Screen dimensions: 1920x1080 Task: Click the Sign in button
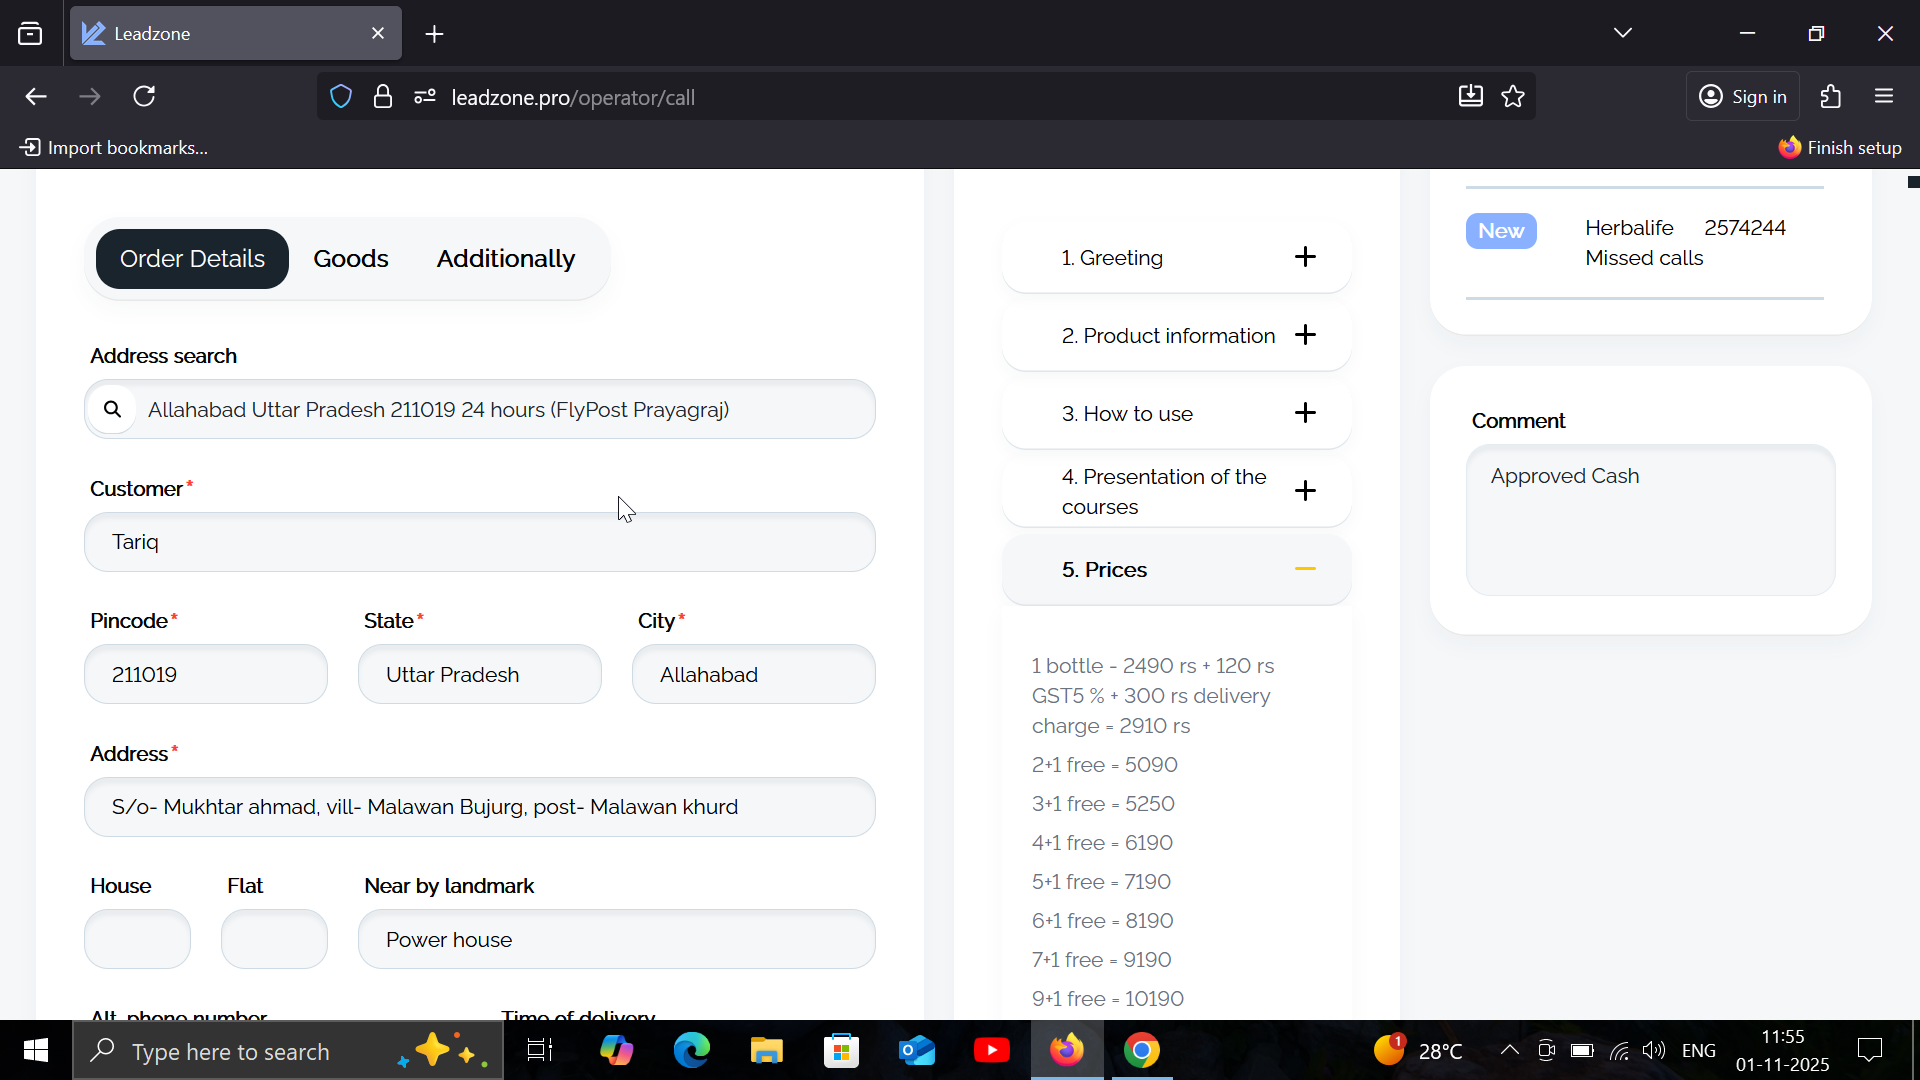[1743, 97]
